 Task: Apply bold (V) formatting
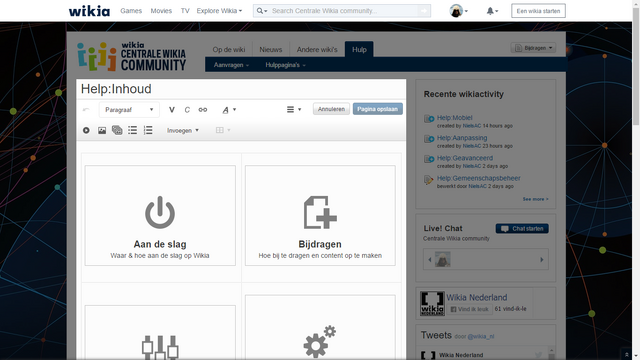click(x=172, y=109)
